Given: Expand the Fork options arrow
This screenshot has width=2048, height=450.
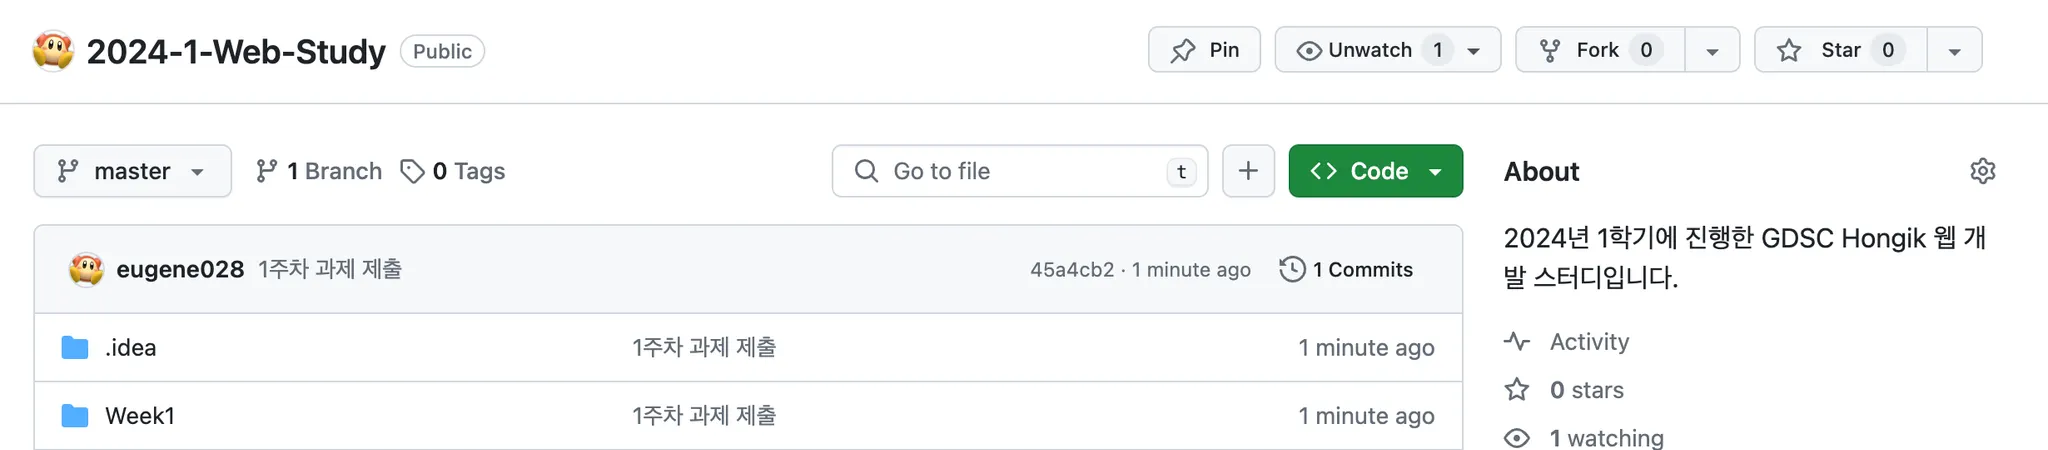Looking at the screenshot, I should click(1712, 51).
